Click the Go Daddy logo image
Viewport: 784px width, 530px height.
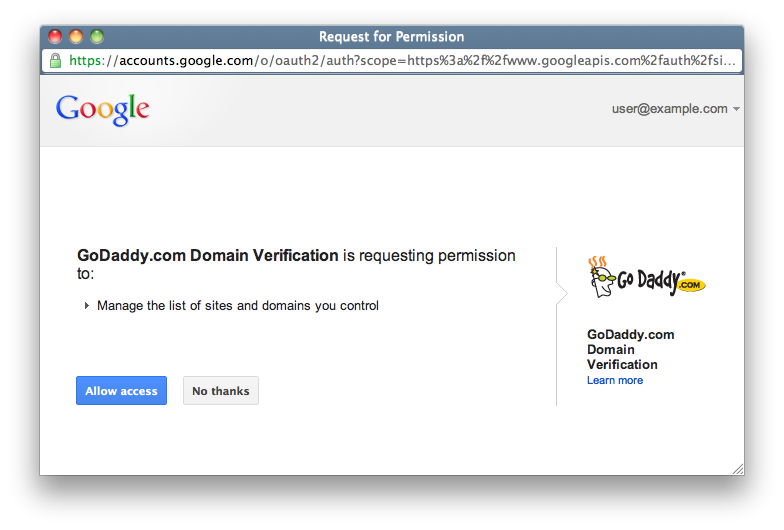(x=647, y=279)
